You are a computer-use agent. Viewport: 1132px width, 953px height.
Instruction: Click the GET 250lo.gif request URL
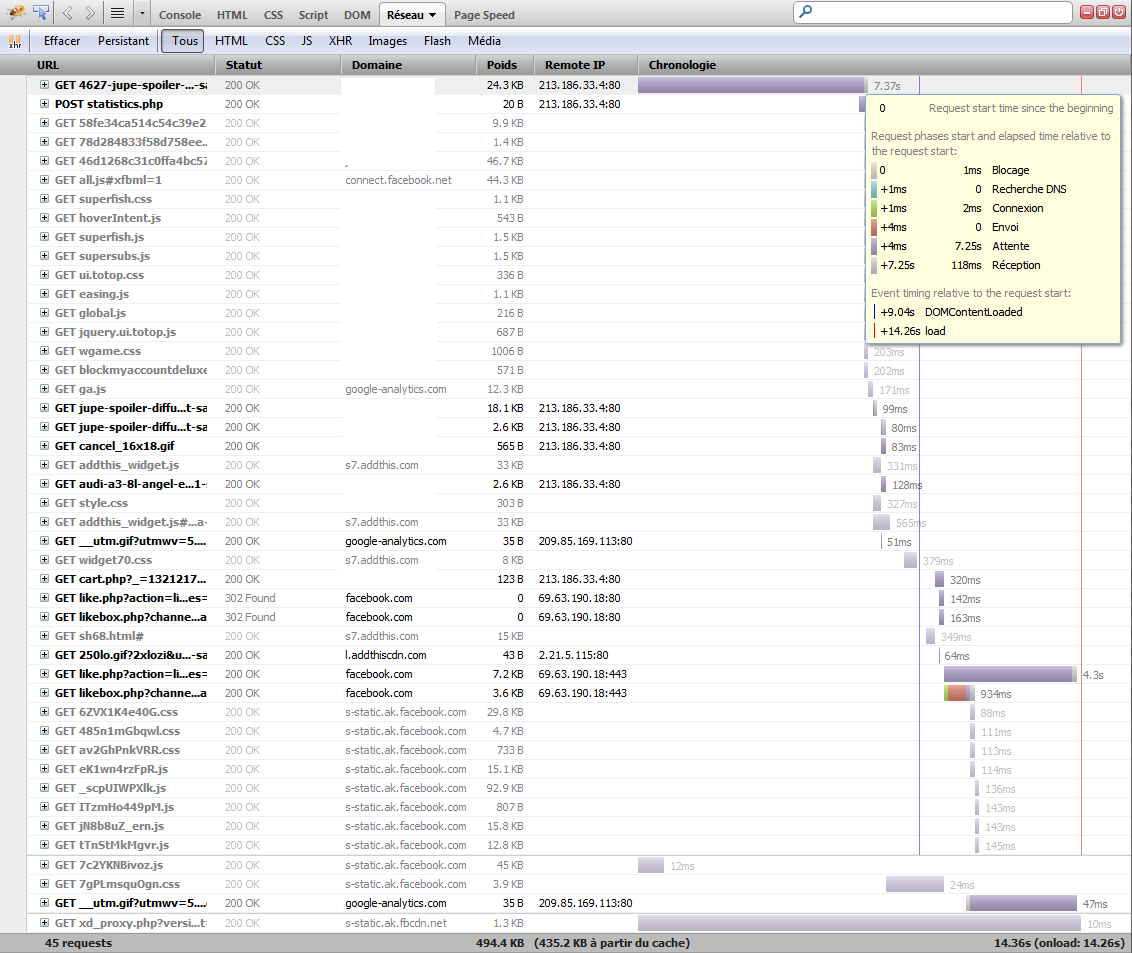point(131,655)
